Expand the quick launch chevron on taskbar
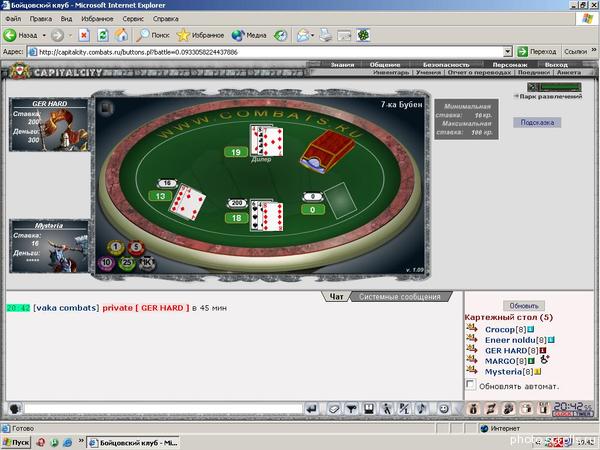Screen dimensions: 600x450 [81, 441]
